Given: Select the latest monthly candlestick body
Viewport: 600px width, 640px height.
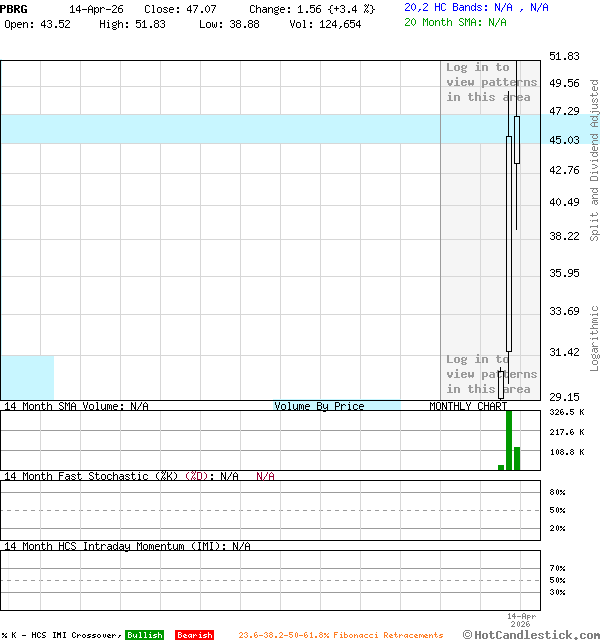Looking at the screenshot, I should (x=517, y=133).
